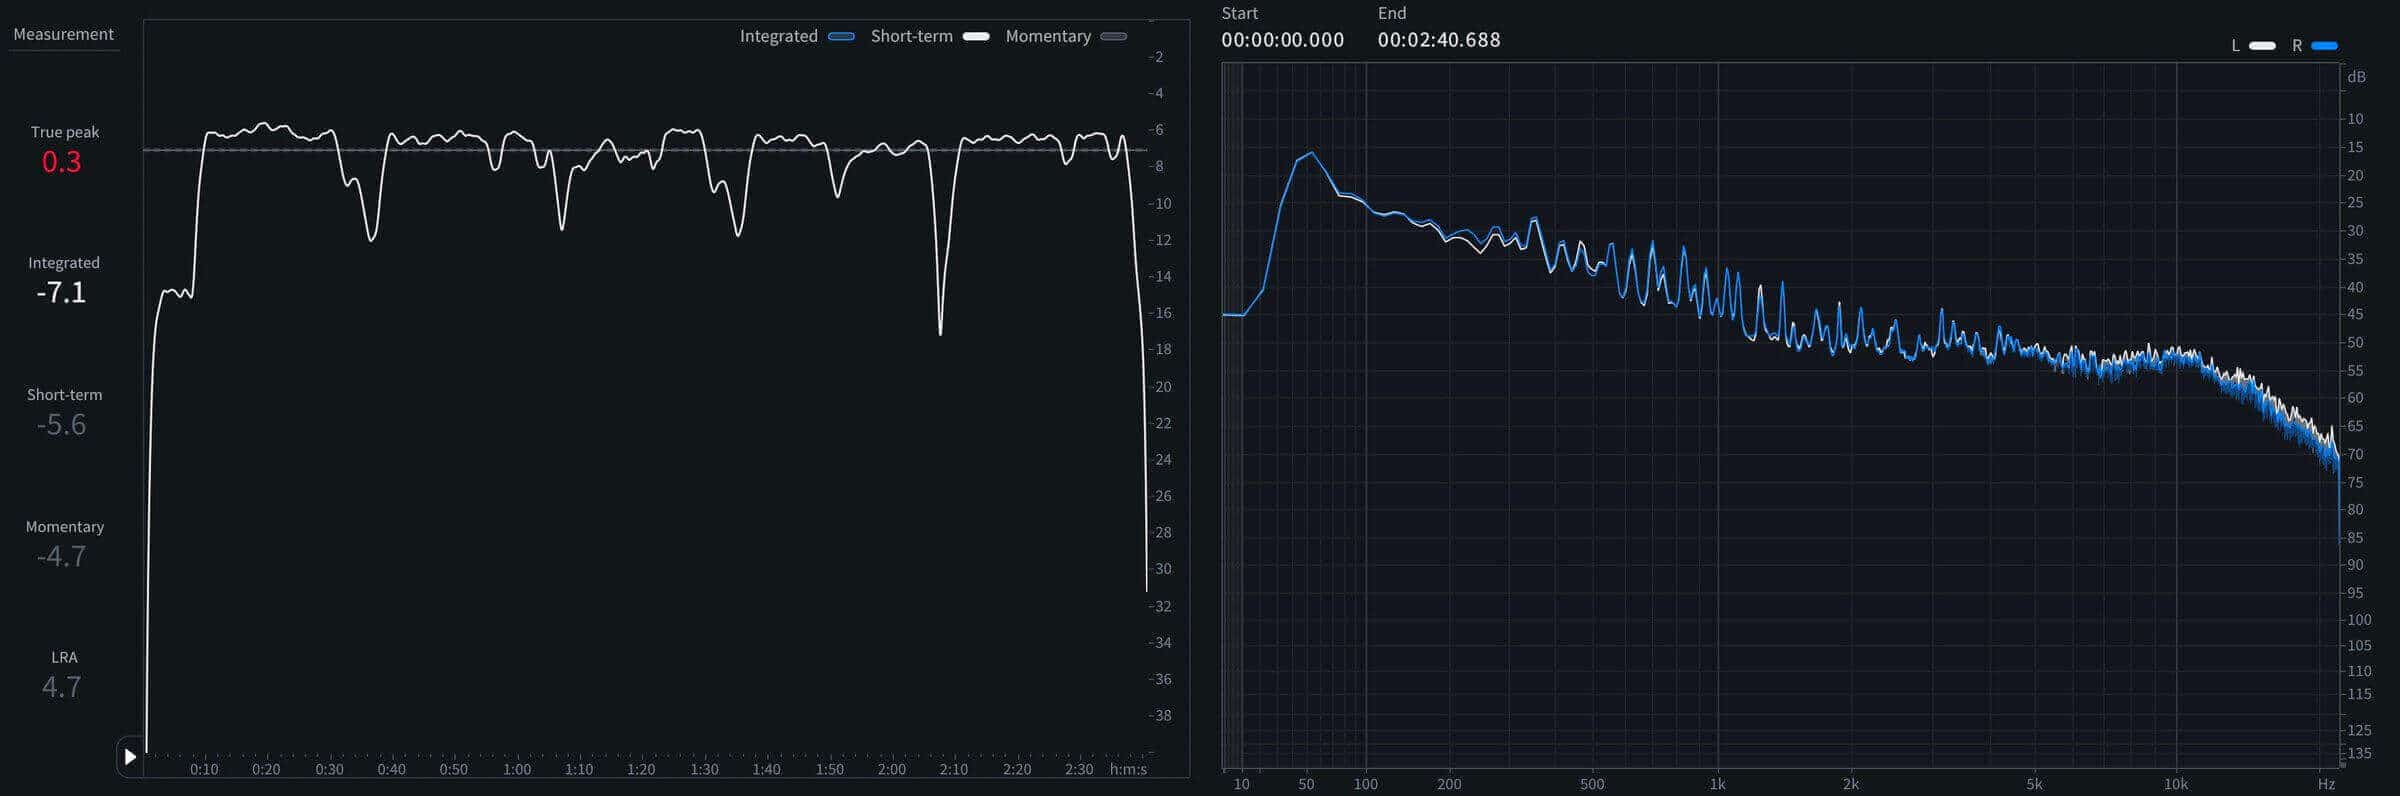Toggle the Short-term loudness legend swatch
Image resolution: width=2400 pixels, height=796 pixels.
tap(976, 37)
